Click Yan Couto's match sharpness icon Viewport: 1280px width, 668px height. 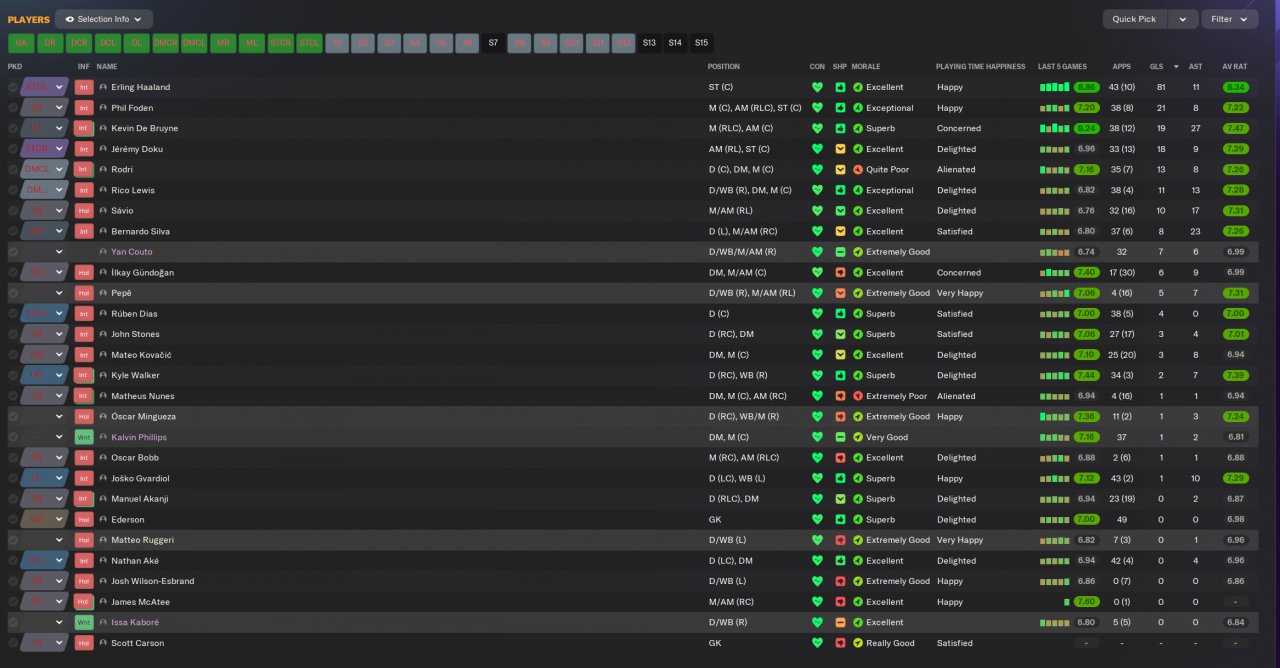(840, 252)
